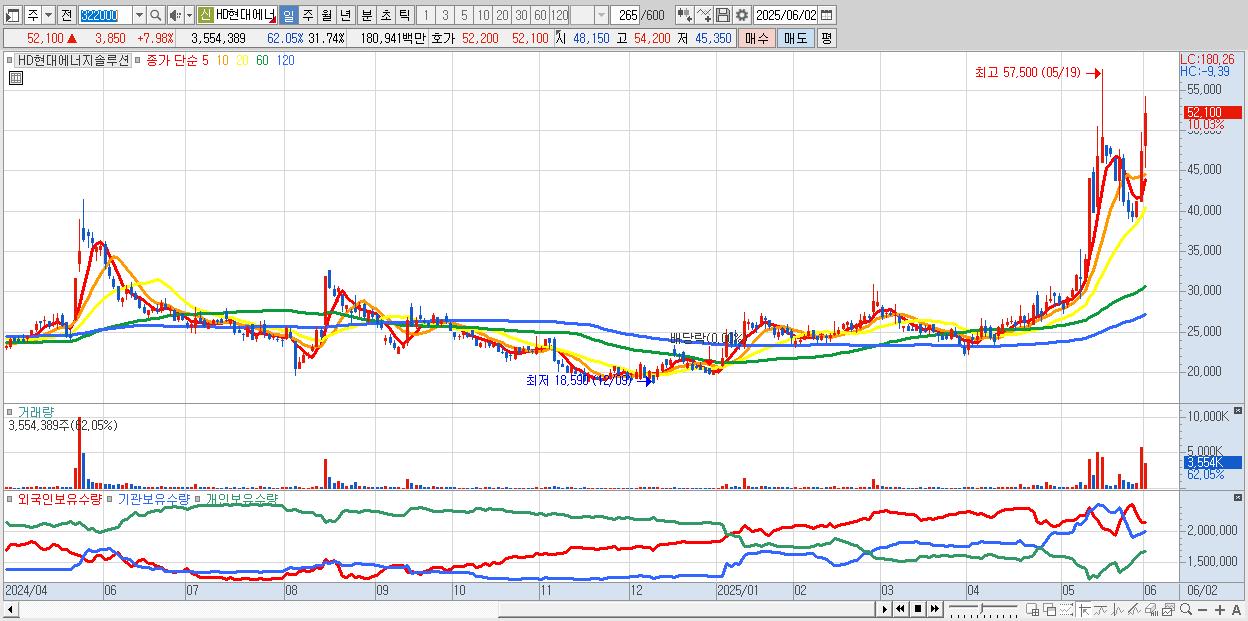Zoom out using minus icon
The width and height of the screenshot is (1248, 621).
1202,610
